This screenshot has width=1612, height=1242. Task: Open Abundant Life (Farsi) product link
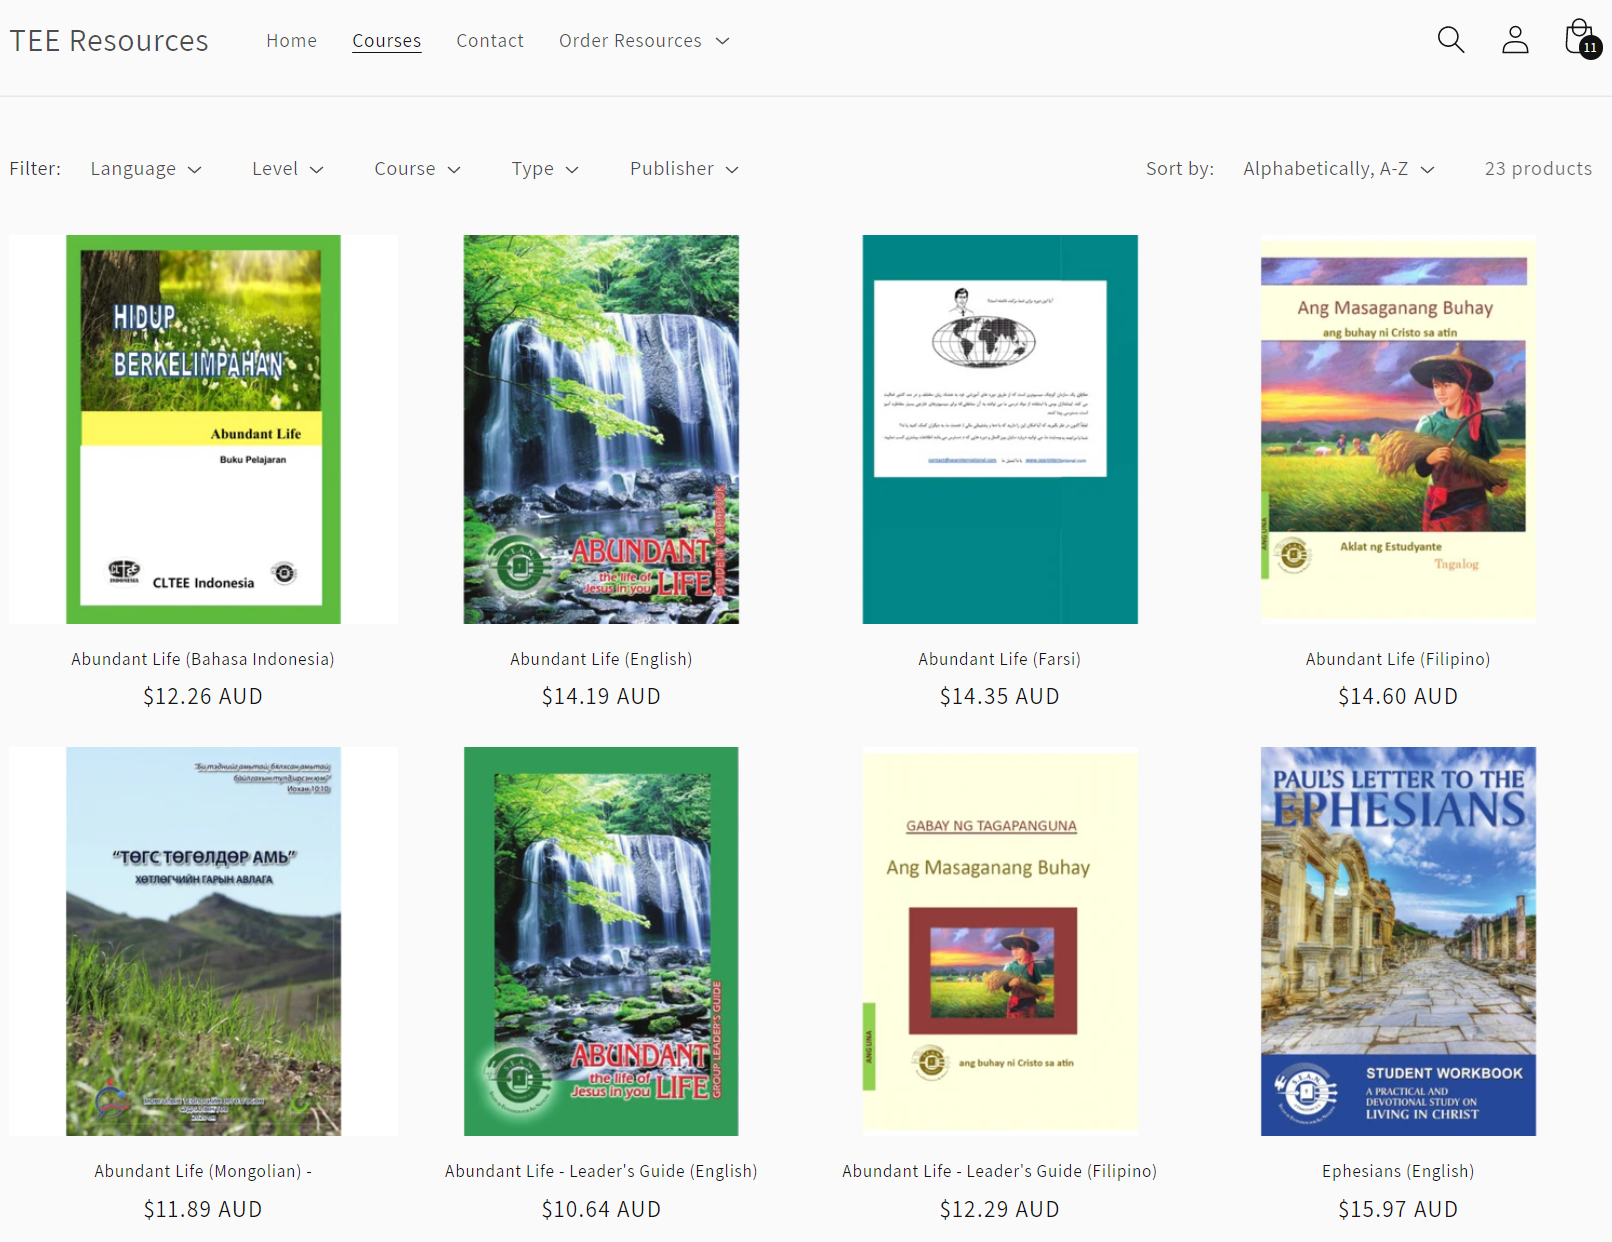[x=999, y=659]
